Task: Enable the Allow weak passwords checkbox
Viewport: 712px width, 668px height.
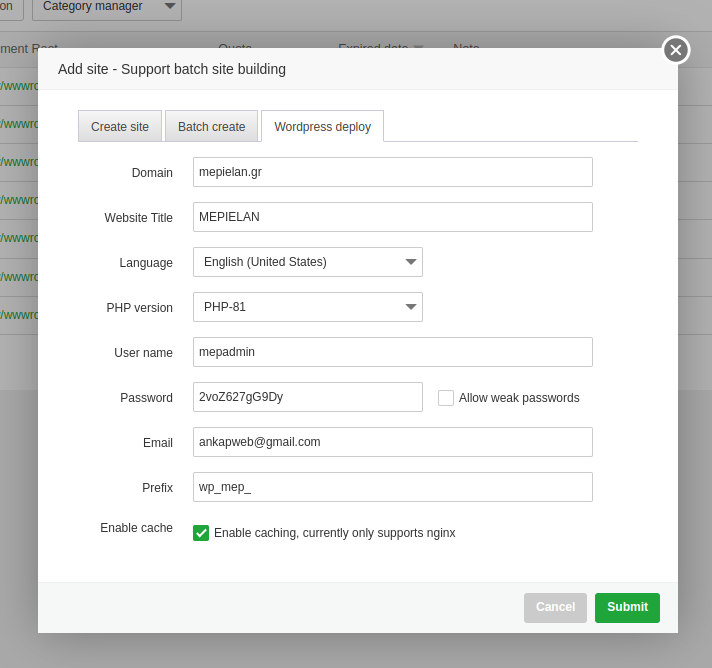Action: pyautogui.click(x=446, y=398)
